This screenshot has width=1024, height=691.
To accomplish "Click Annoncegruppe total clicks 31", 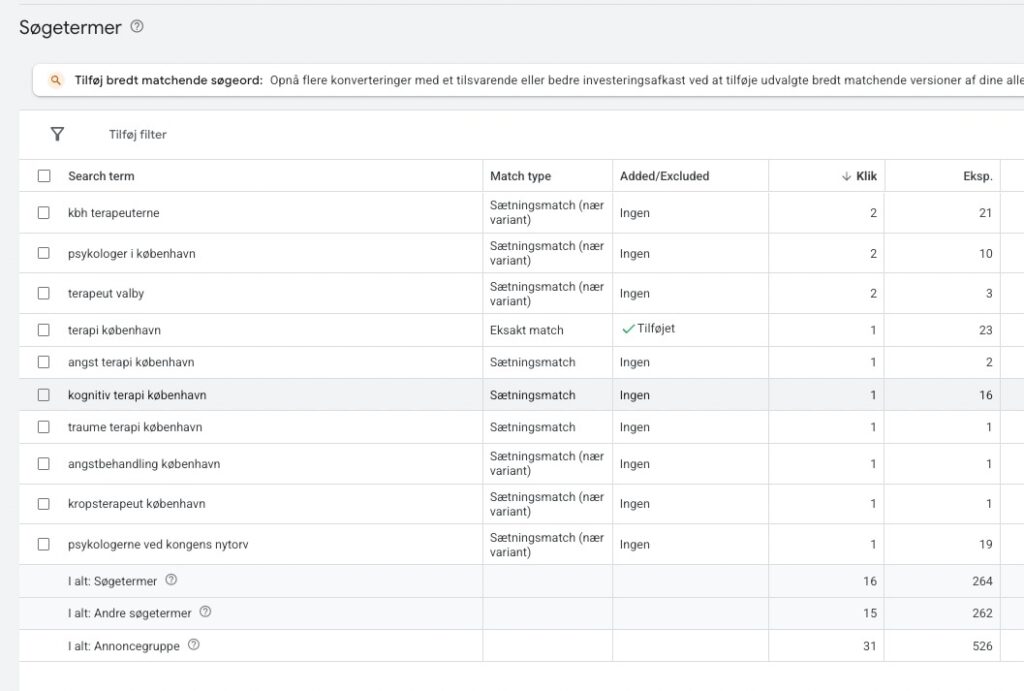I will click(x=870, y=646).
